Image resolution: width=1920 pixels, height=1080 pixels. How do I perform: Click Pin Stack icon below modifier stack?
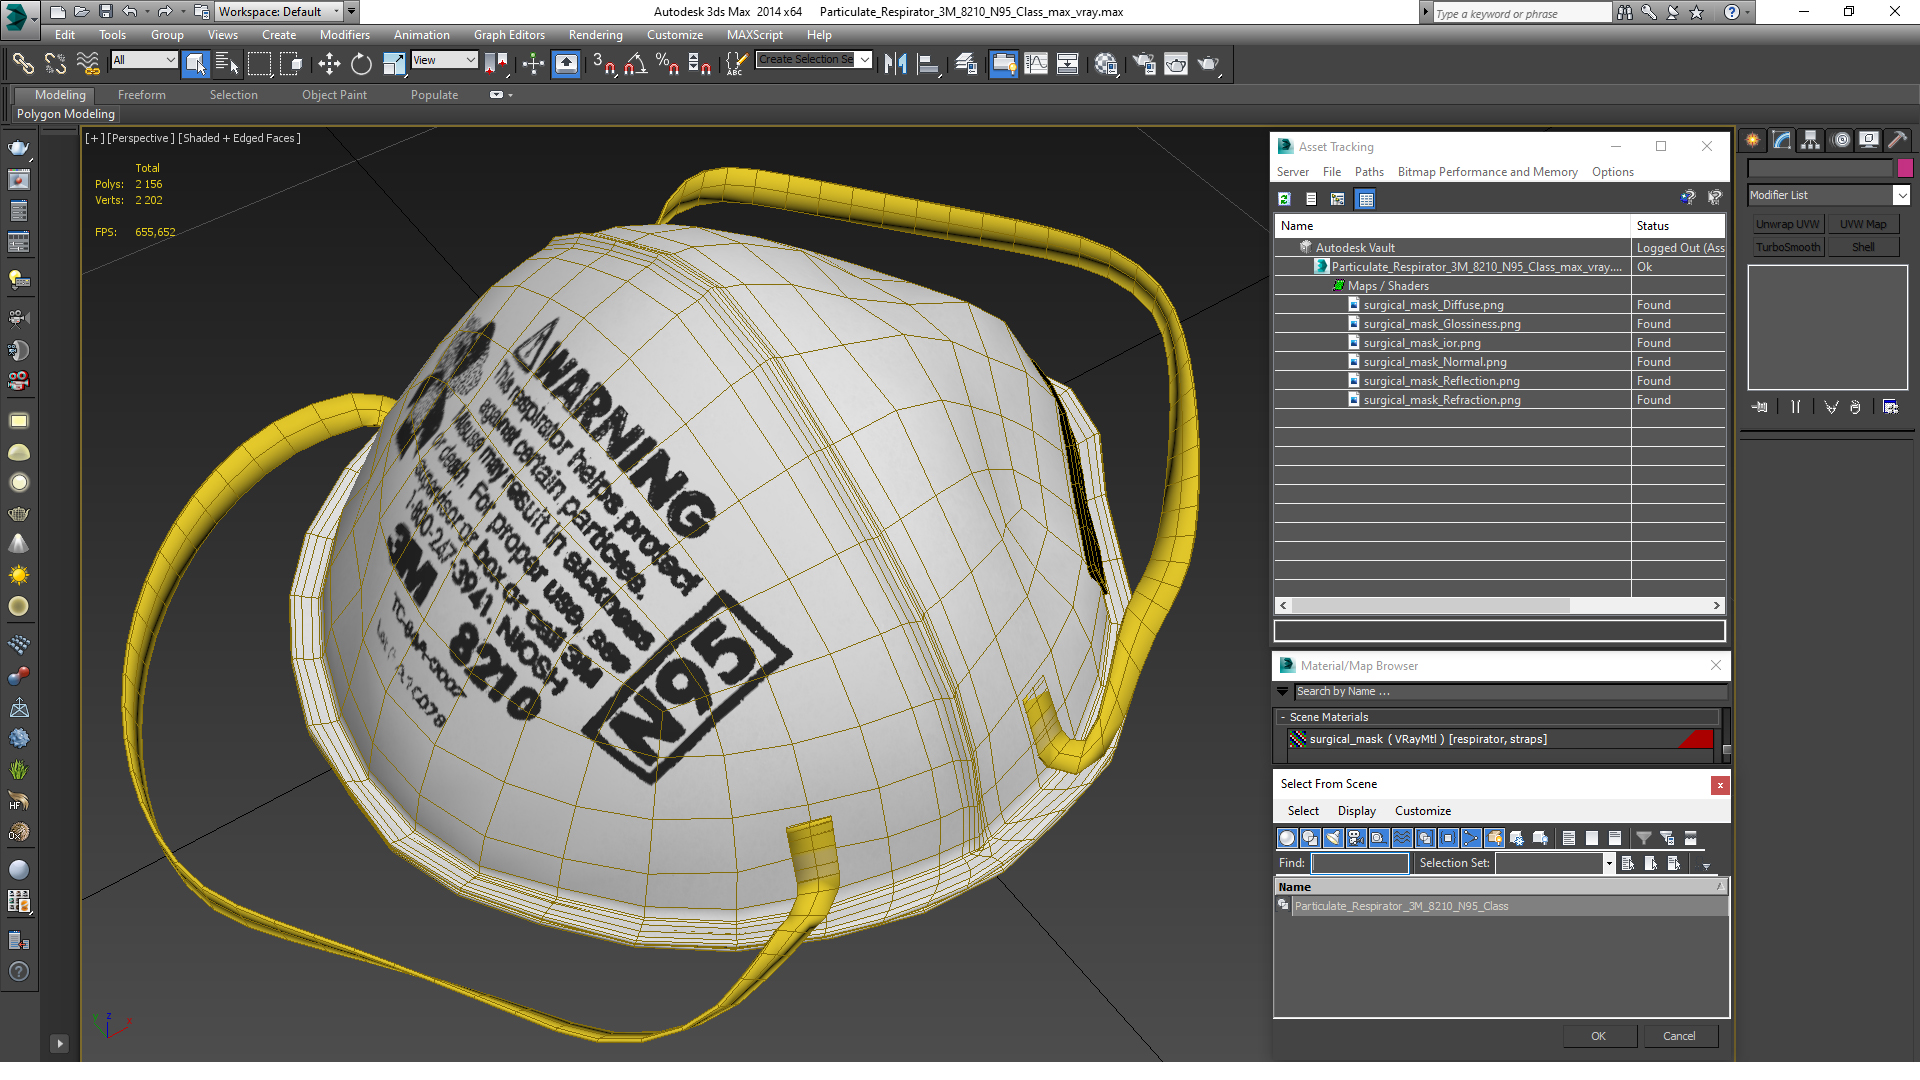(x=1760, y=407)
